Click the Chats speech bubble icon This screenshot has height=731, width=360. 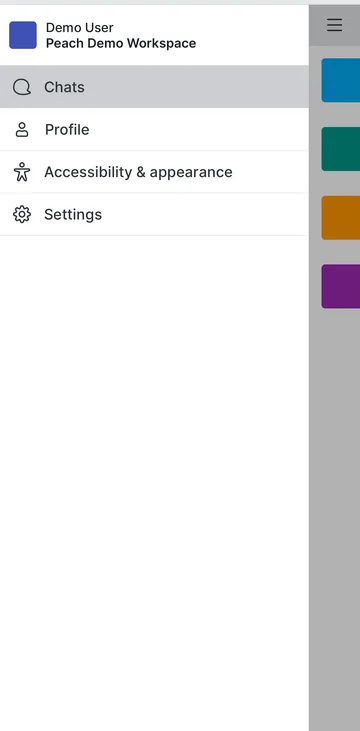21,87
